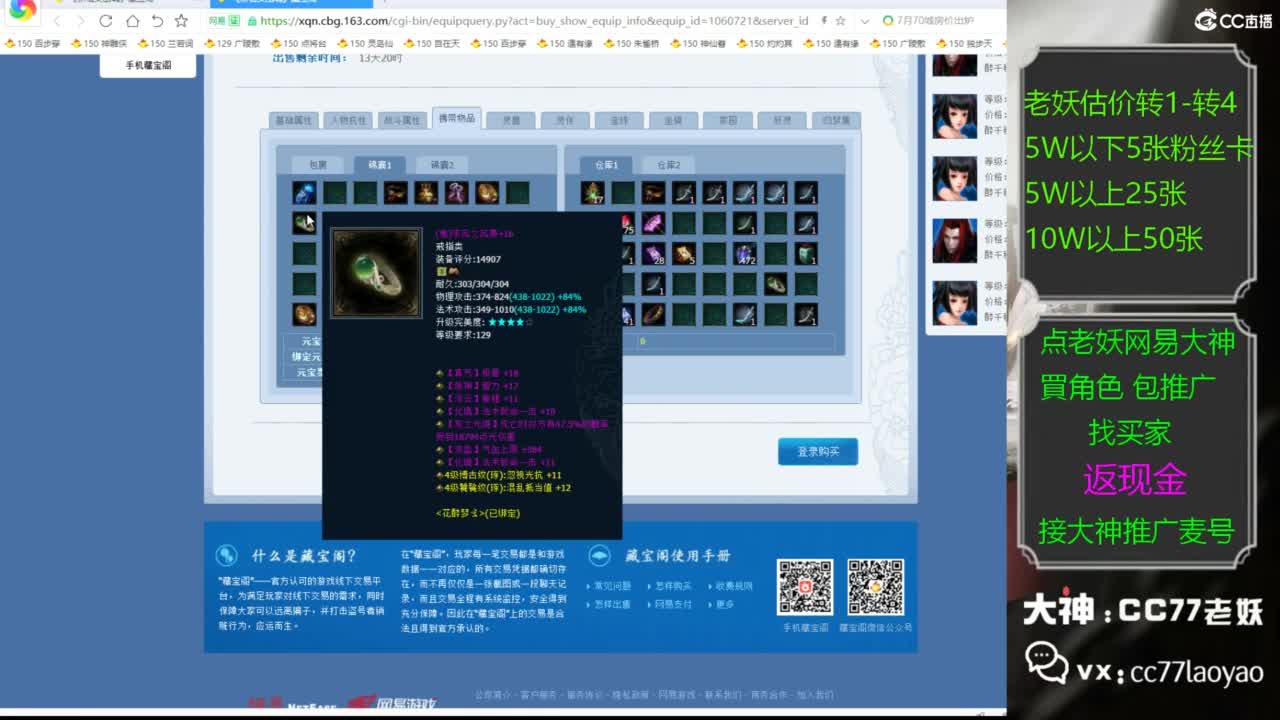Open the 怎样购买 help link

pyautogui.click(x=674, y=586)
